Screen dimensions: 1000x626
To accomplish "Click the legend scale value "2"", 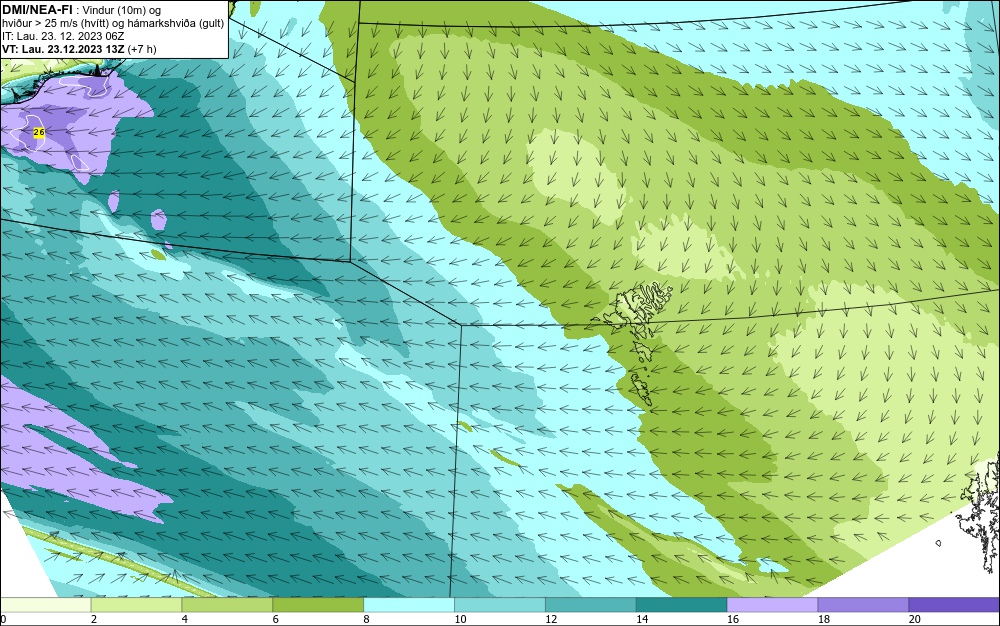I will (x=94, y=619).
